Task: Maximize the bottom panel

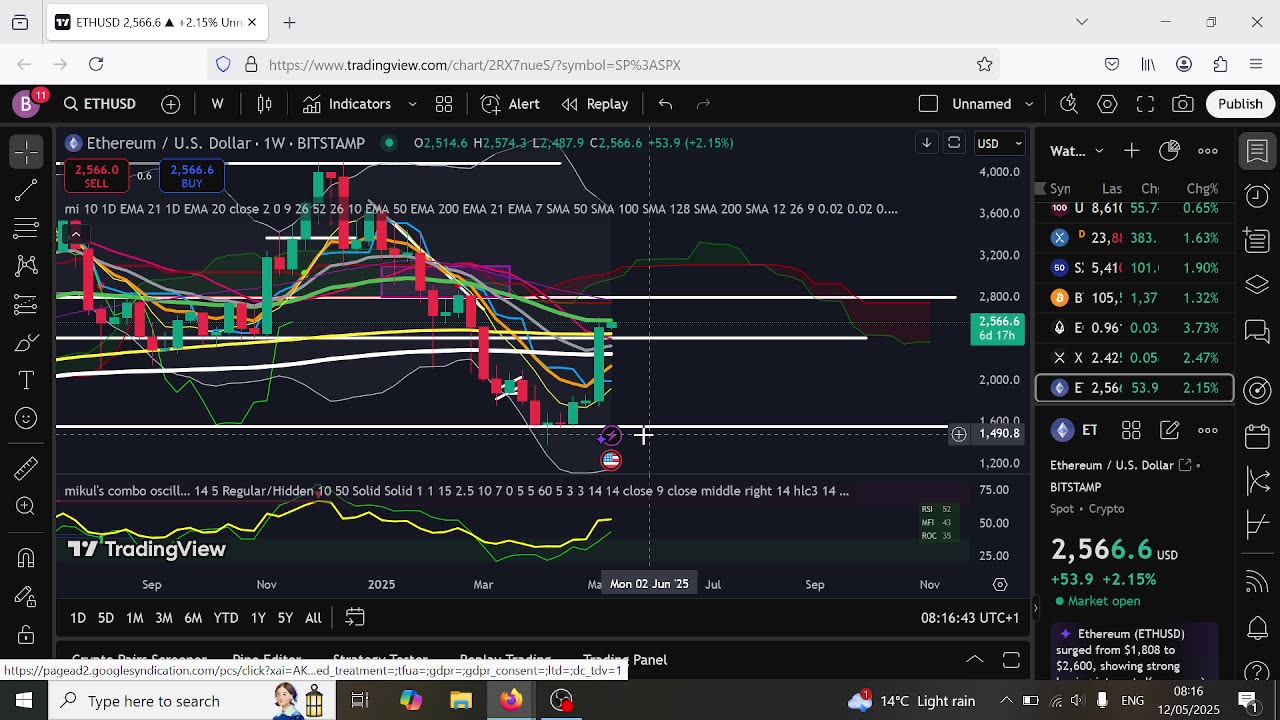Action: (x=1011, y=660)
